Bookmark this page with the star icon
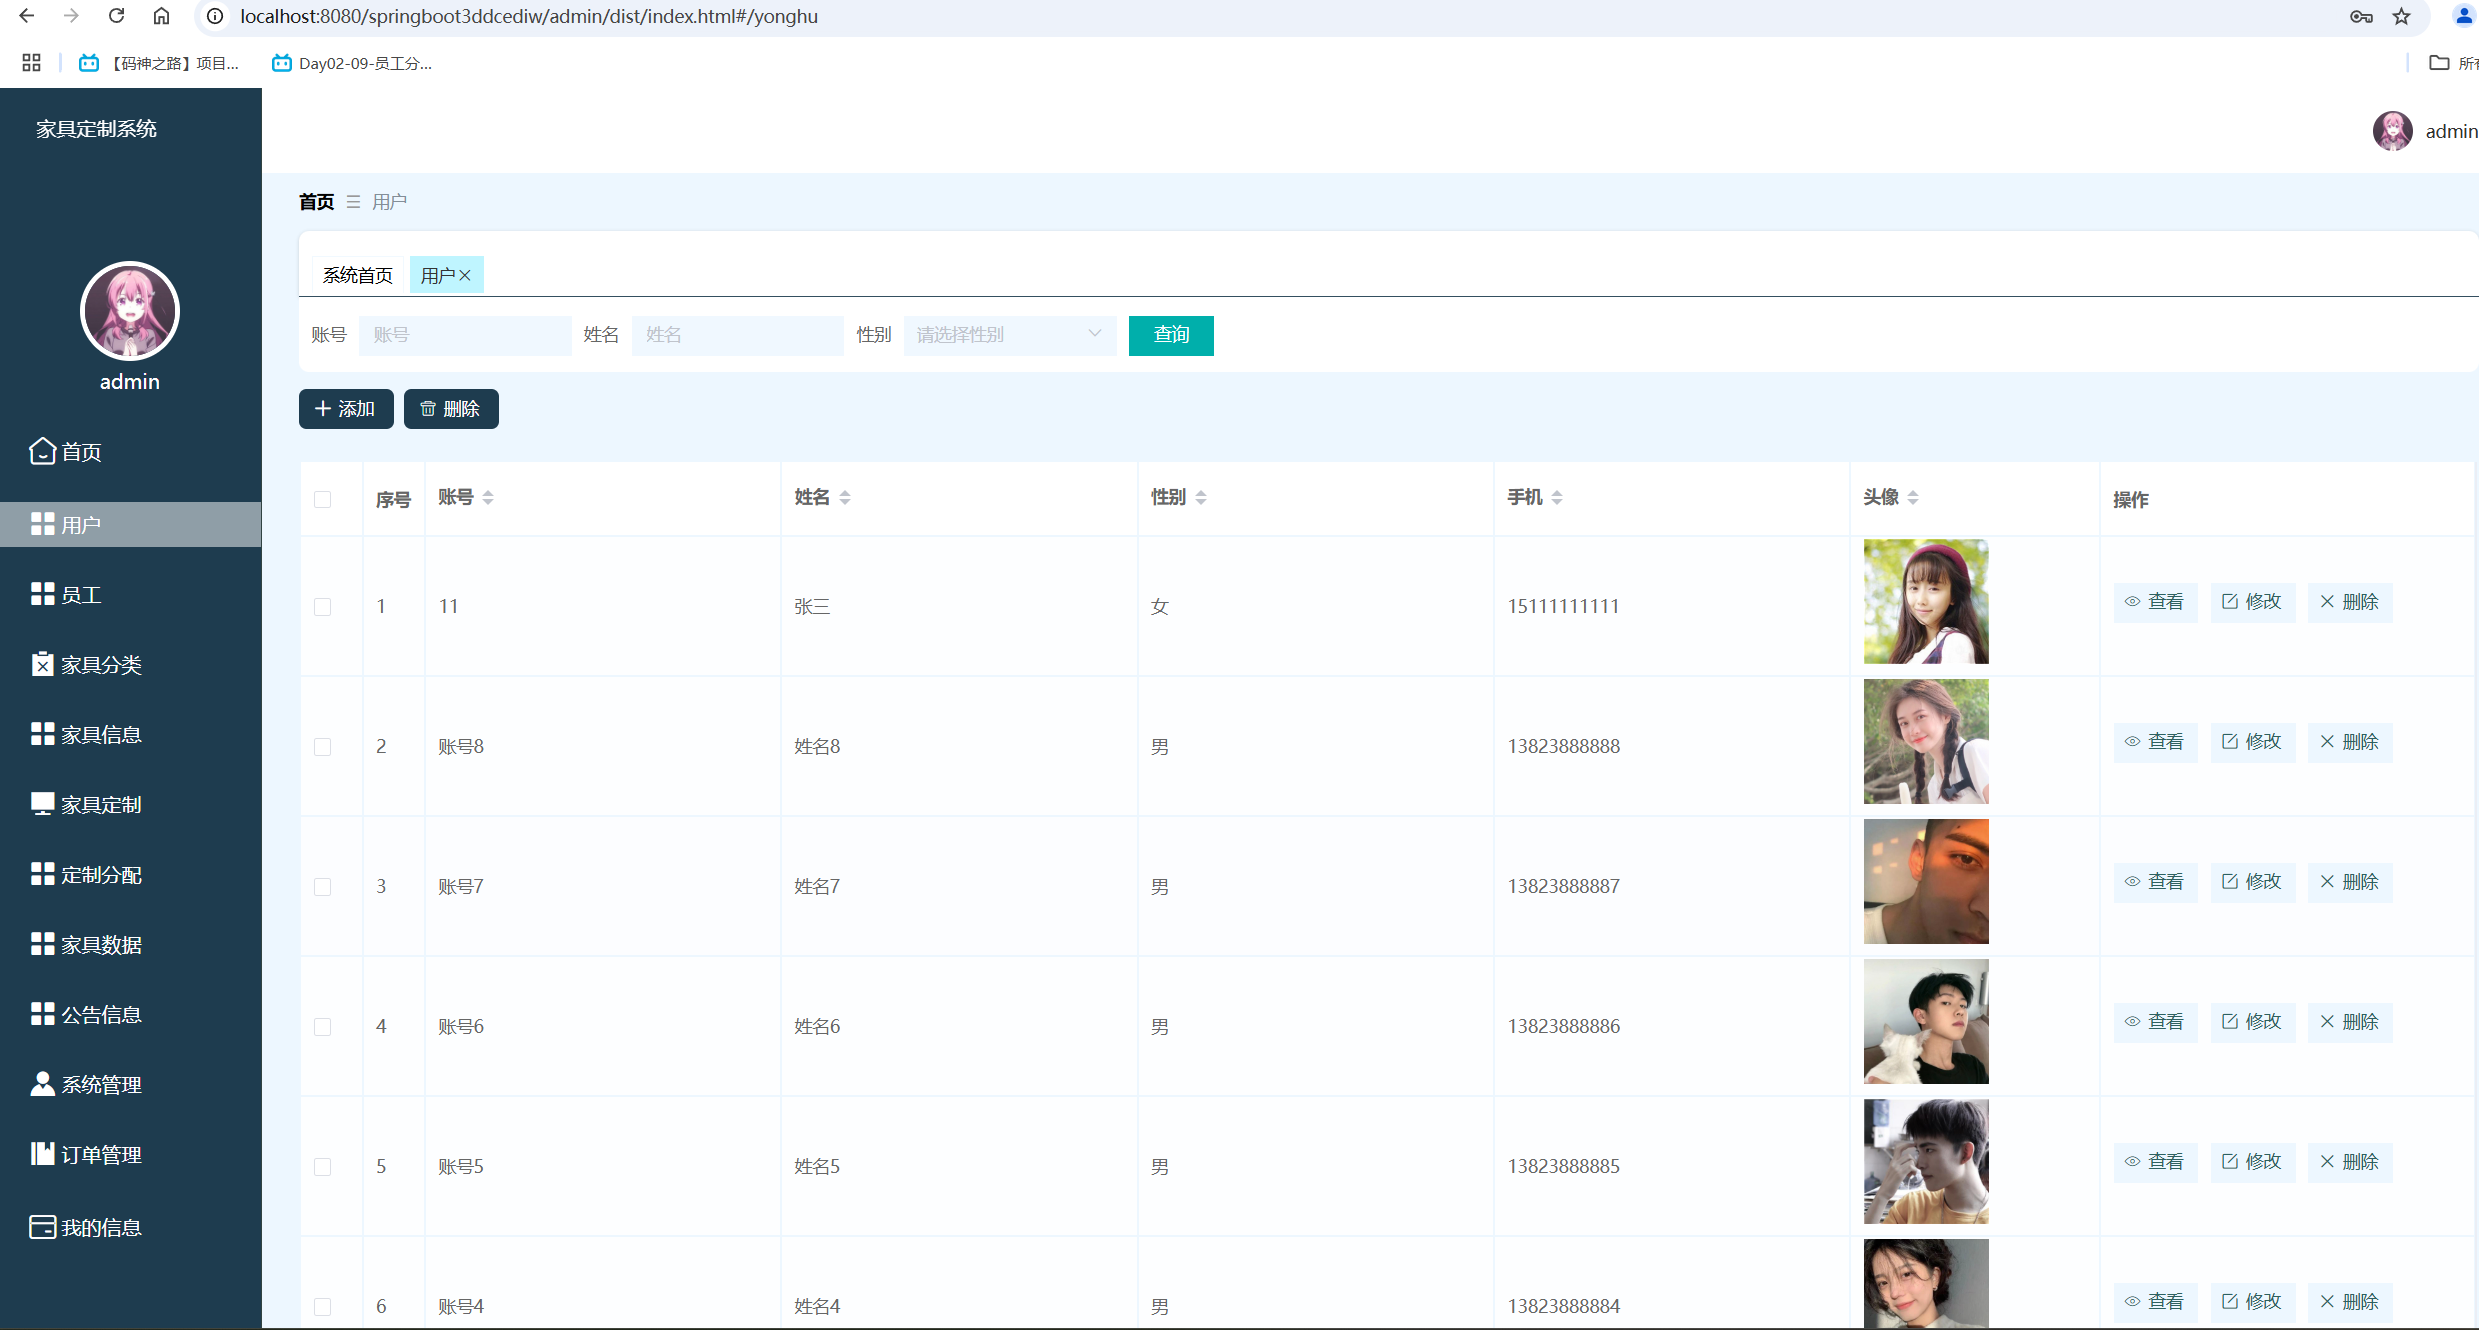2479x1330 pixels. point(2401,16)
